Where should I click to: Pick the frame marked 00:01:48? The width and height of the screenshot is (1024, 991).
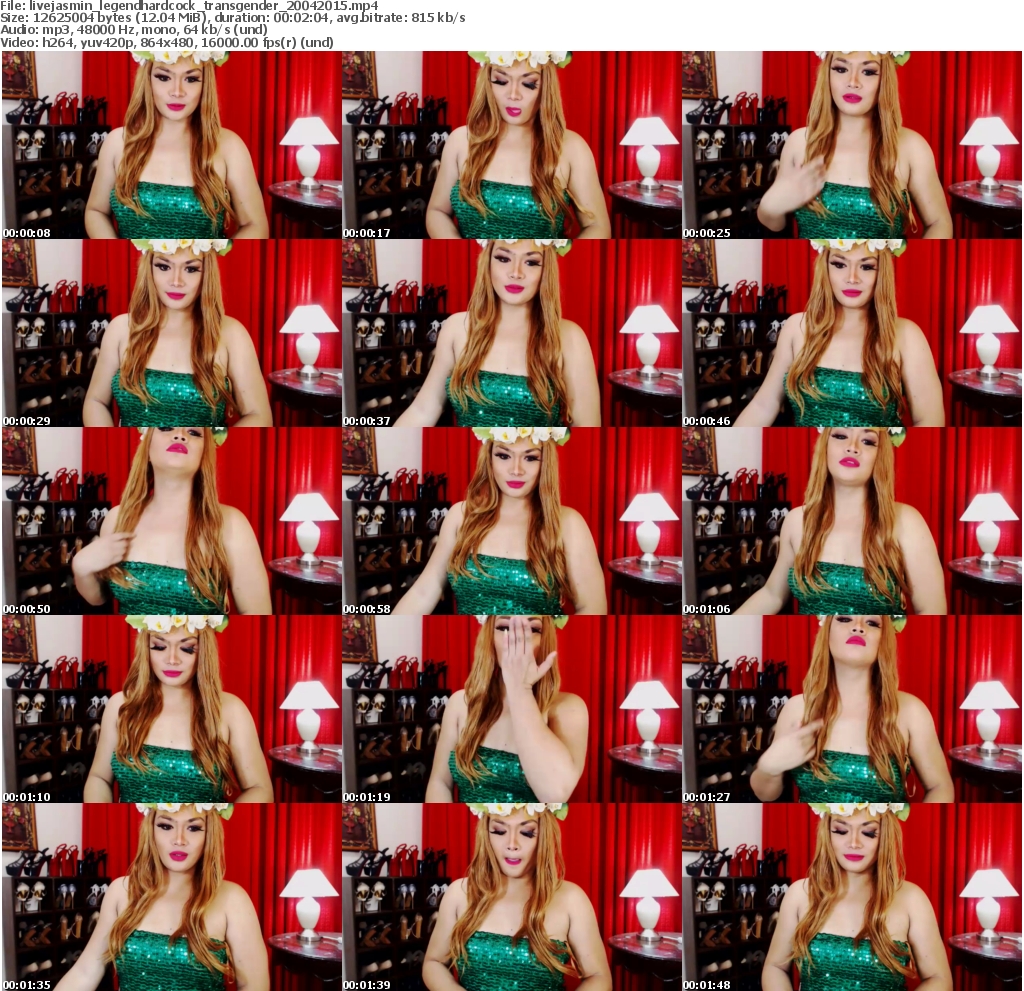click(x=852, y=897)
